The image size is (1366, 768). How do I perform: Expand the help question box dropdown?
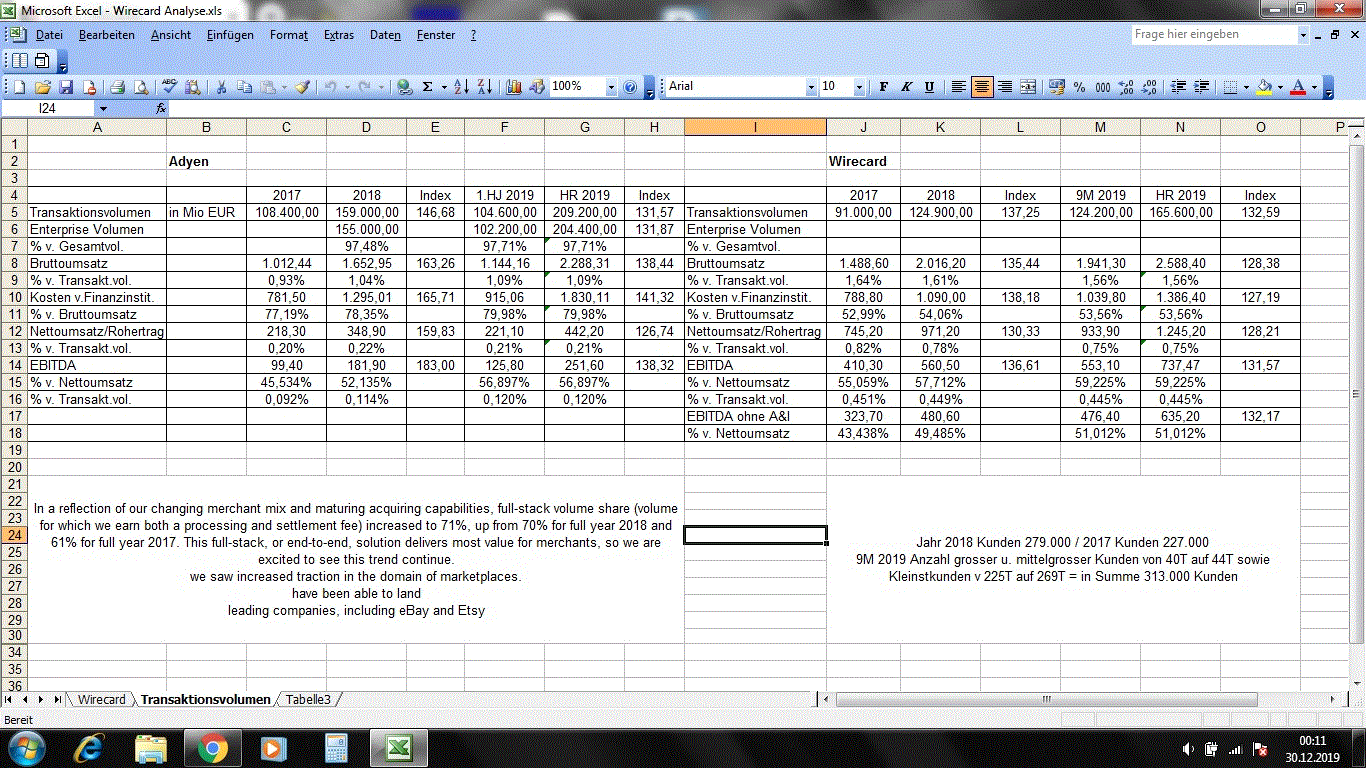[1303, 34]
